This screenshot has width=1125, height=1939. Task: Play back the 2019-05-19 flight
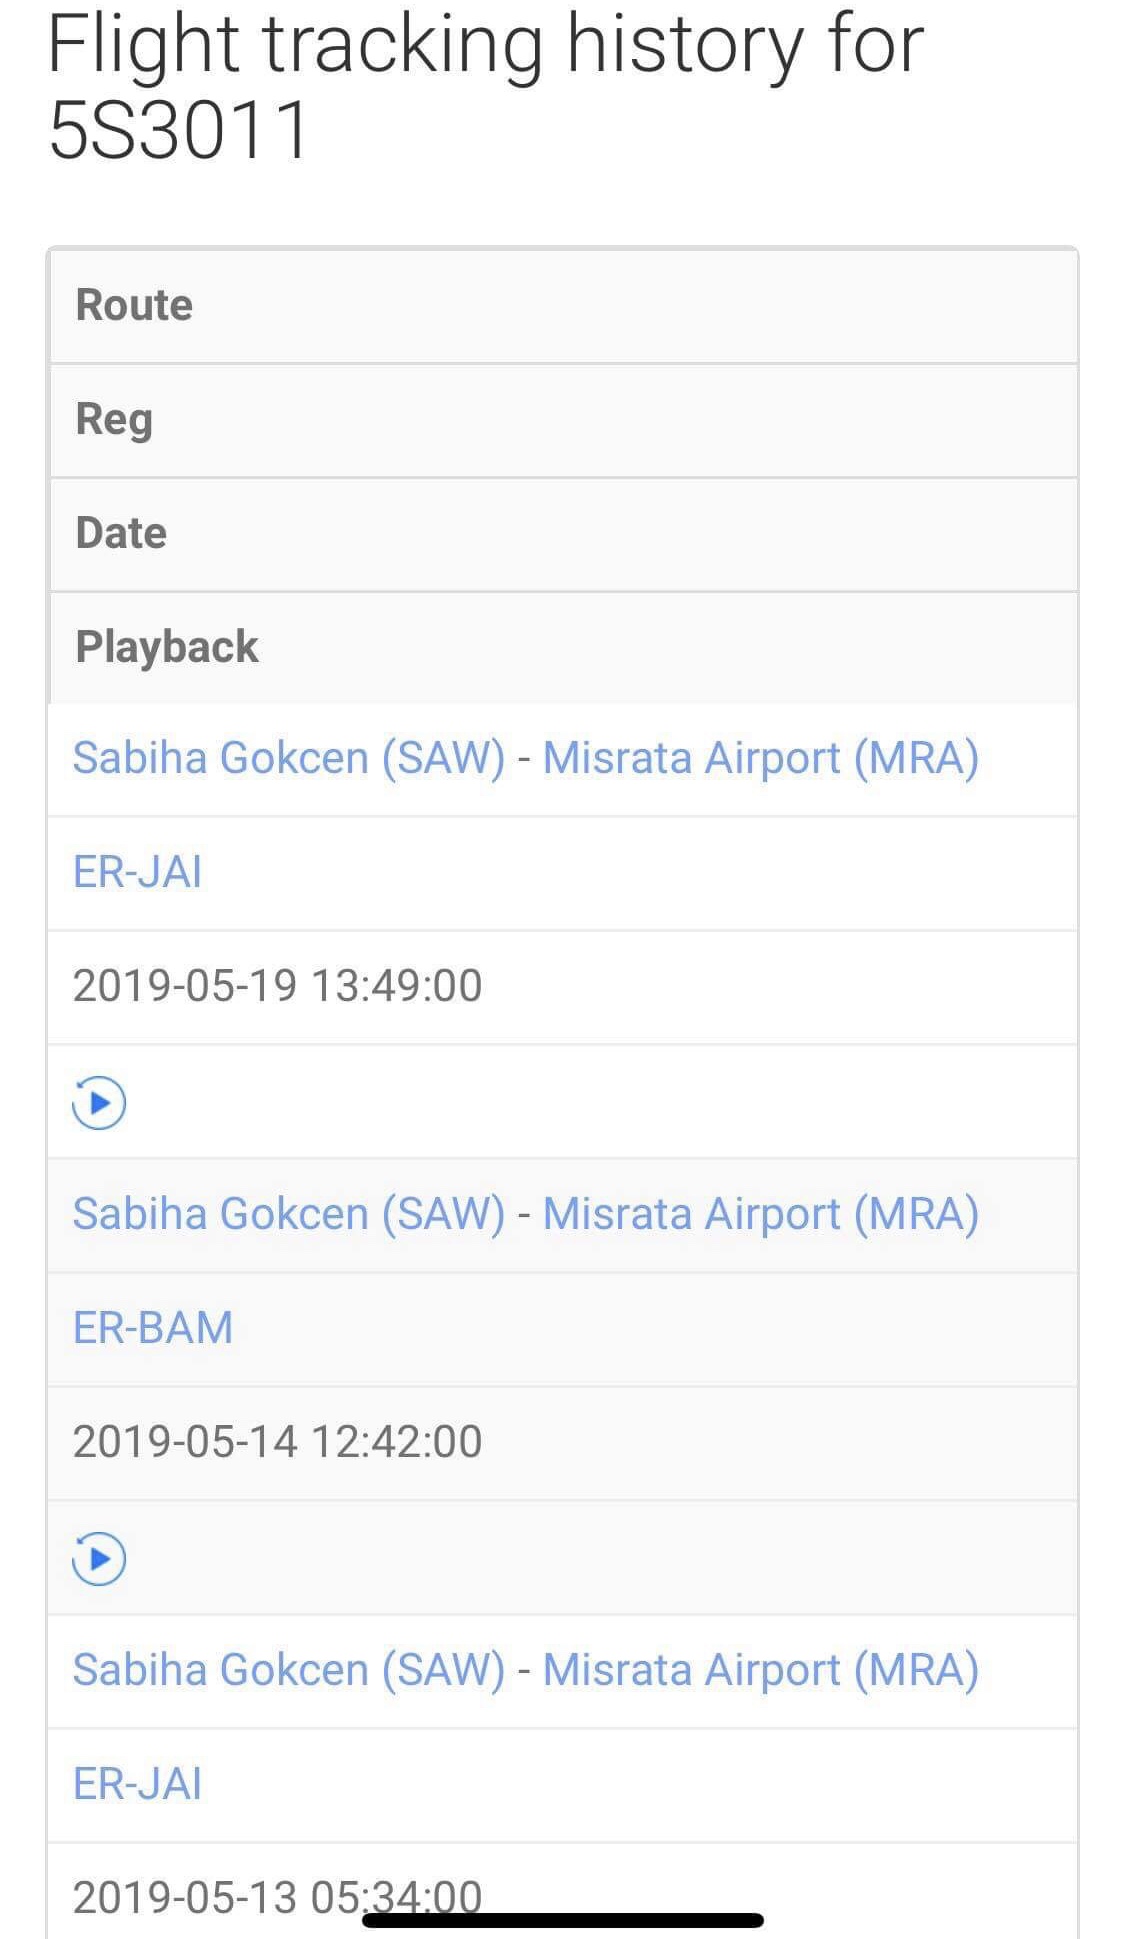pyautogui.click(x=99, y=1103)
